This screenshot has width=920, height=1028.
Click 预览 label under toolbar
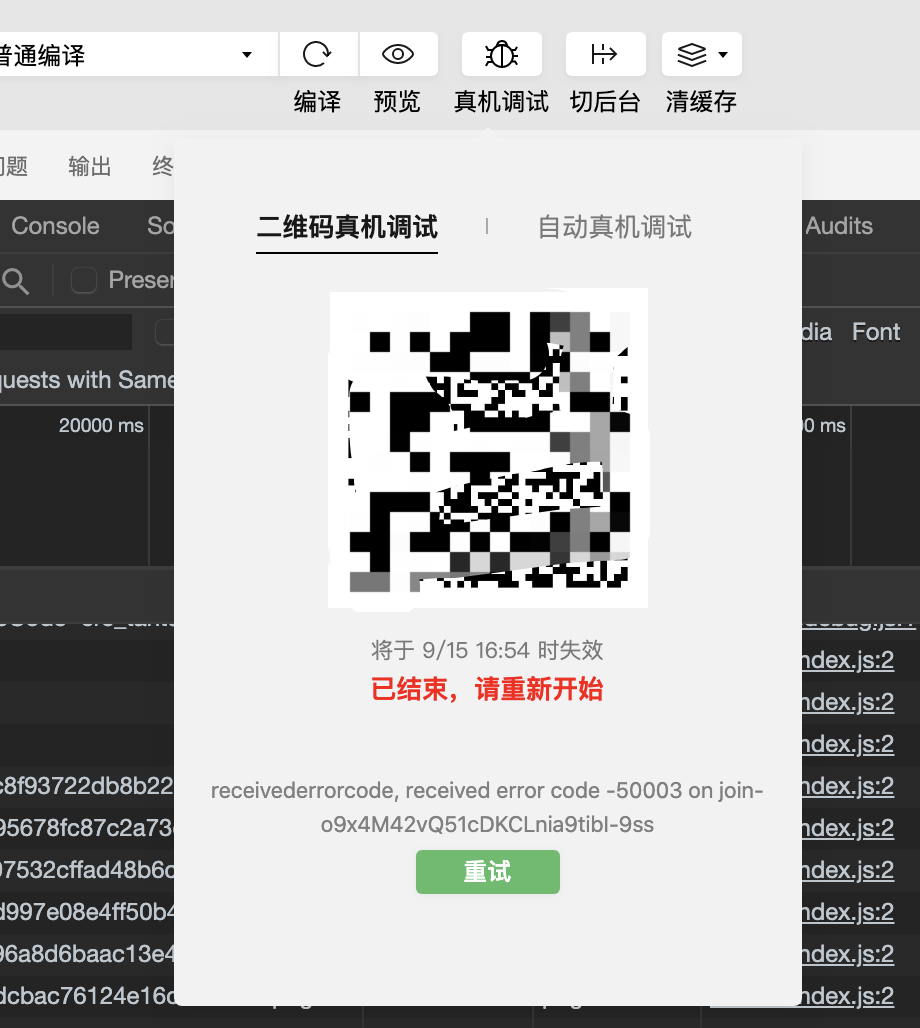click(397, 102)
